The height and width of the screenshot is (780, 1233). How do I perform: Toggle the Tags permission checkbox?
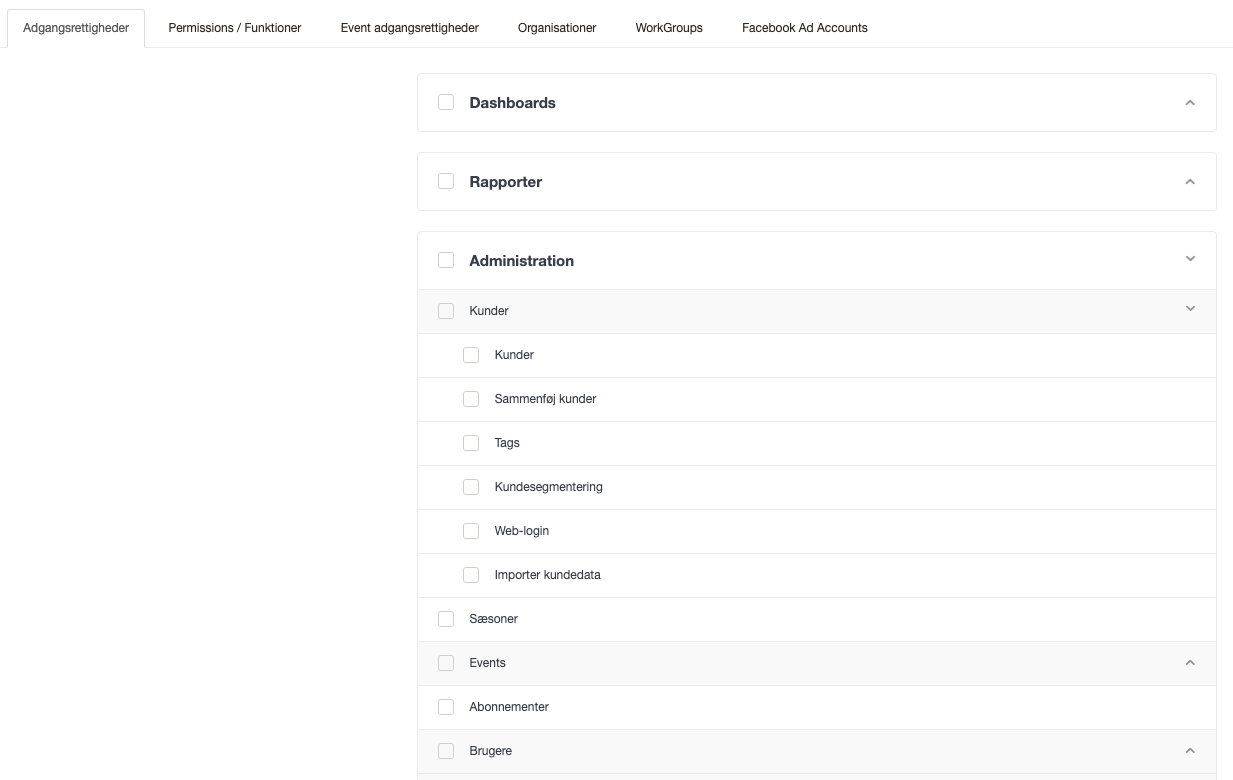[471, 443]
